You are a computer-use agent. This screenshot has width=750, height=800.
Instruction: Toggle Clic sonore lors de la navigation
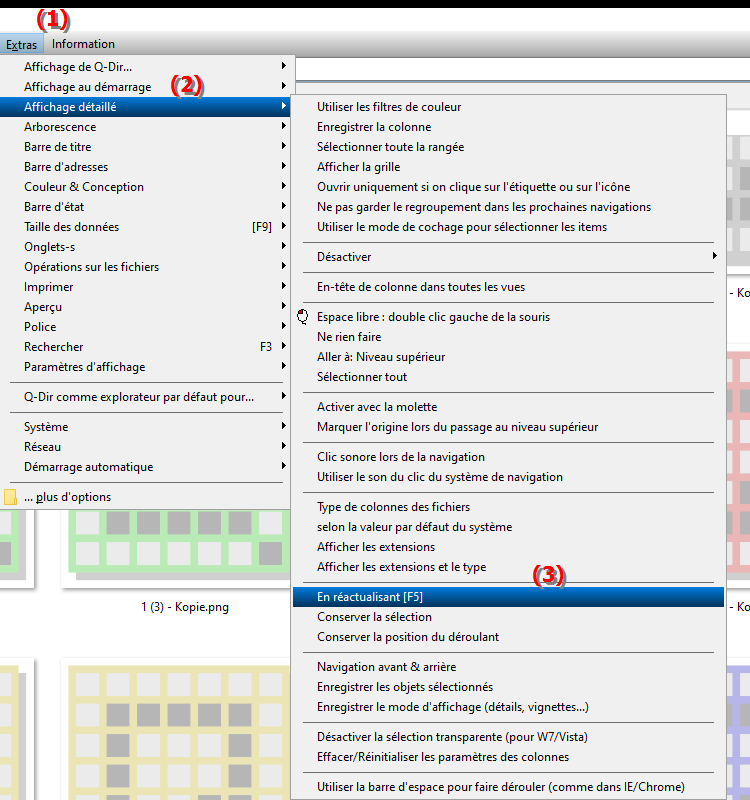[x=508, y=457]
